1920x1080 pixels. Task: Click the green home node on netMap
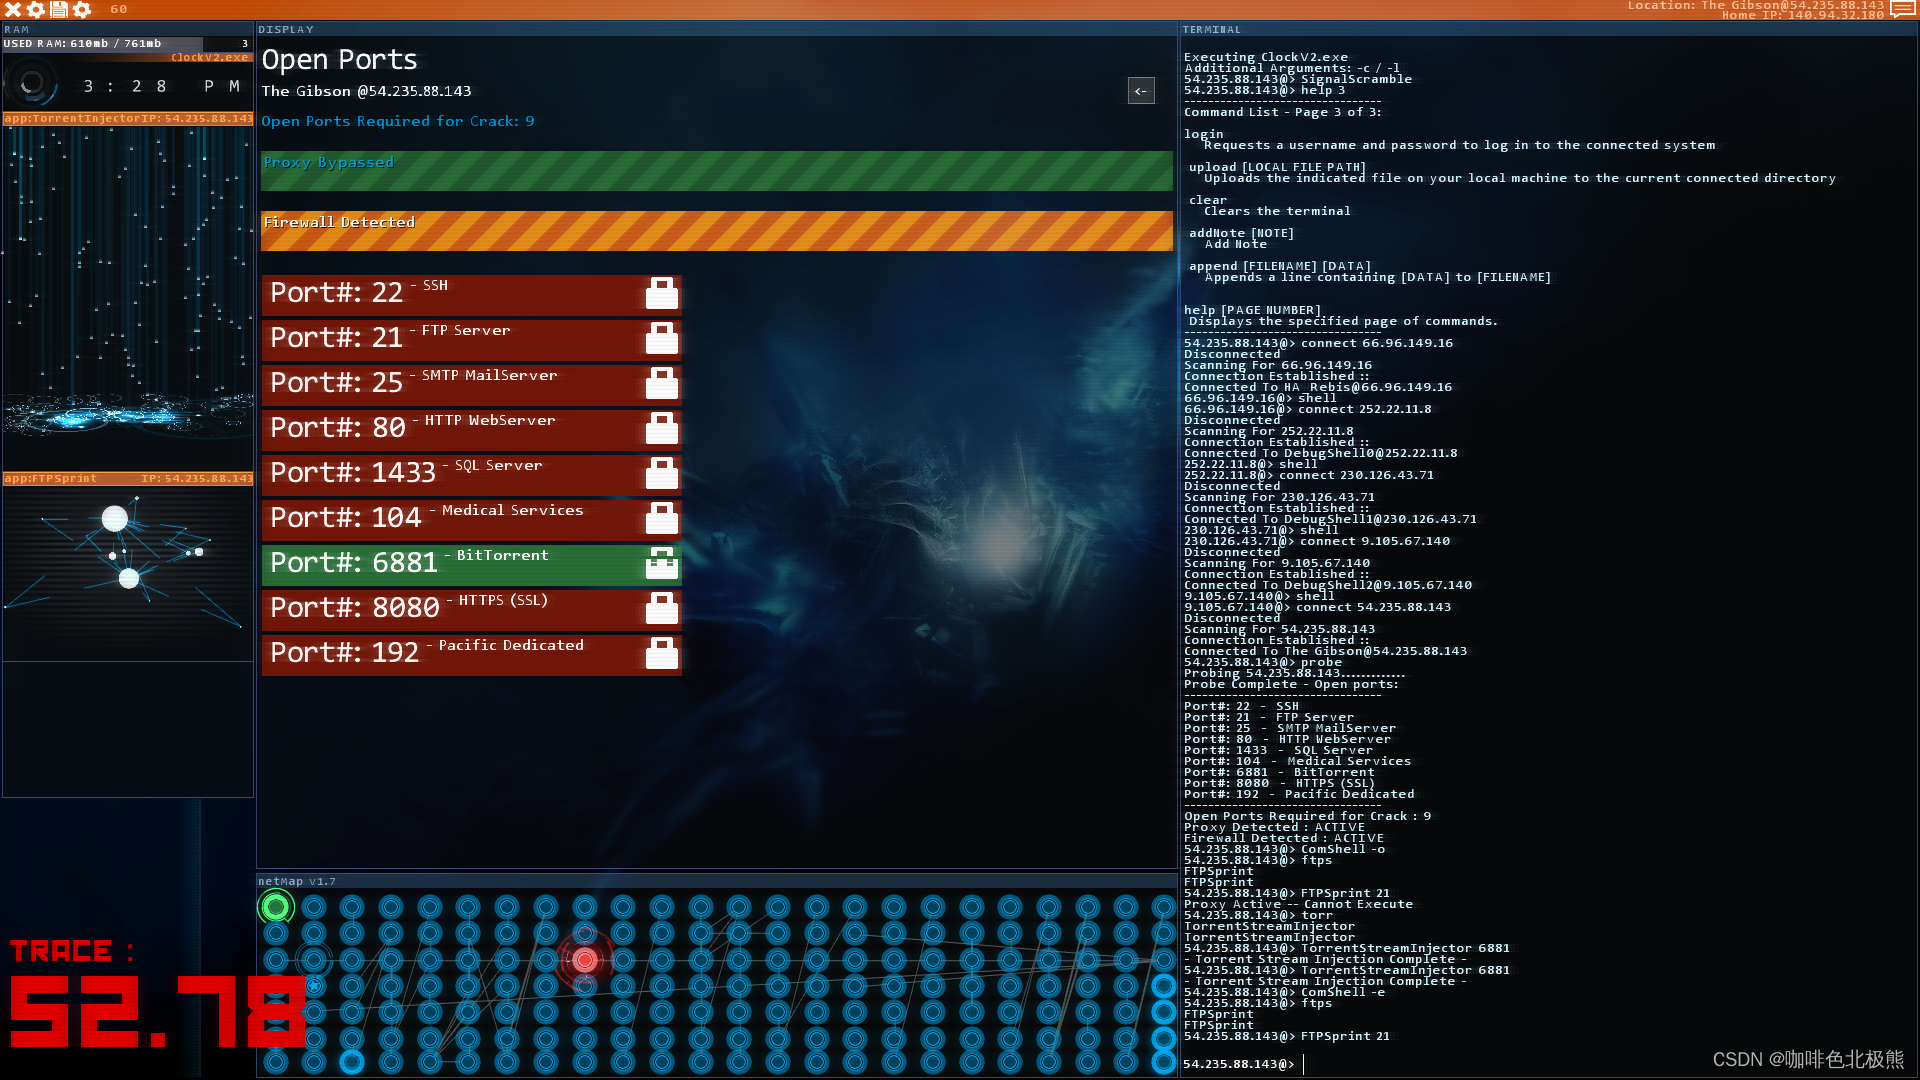(x=275, y=907)
